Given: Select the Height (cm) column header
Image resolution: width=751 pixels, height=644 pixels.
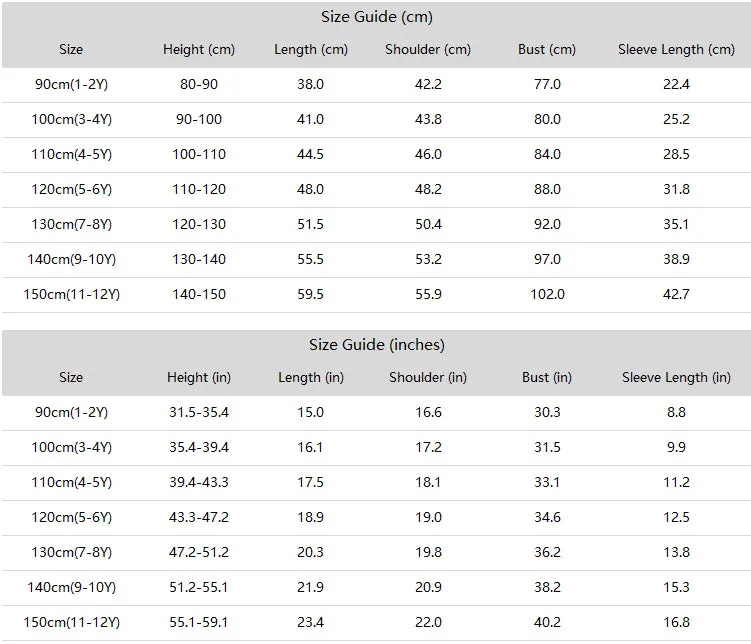Looking at the screenshot, I should (x=199, y=49).
